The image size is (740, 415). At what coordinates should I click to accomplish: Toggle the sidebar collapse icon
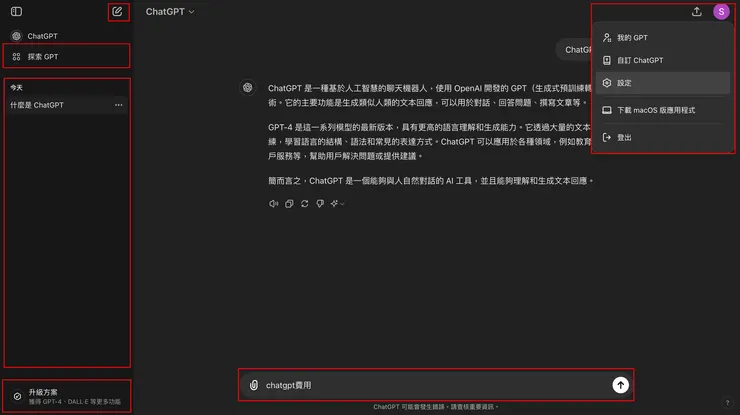[x=17, y=11]
